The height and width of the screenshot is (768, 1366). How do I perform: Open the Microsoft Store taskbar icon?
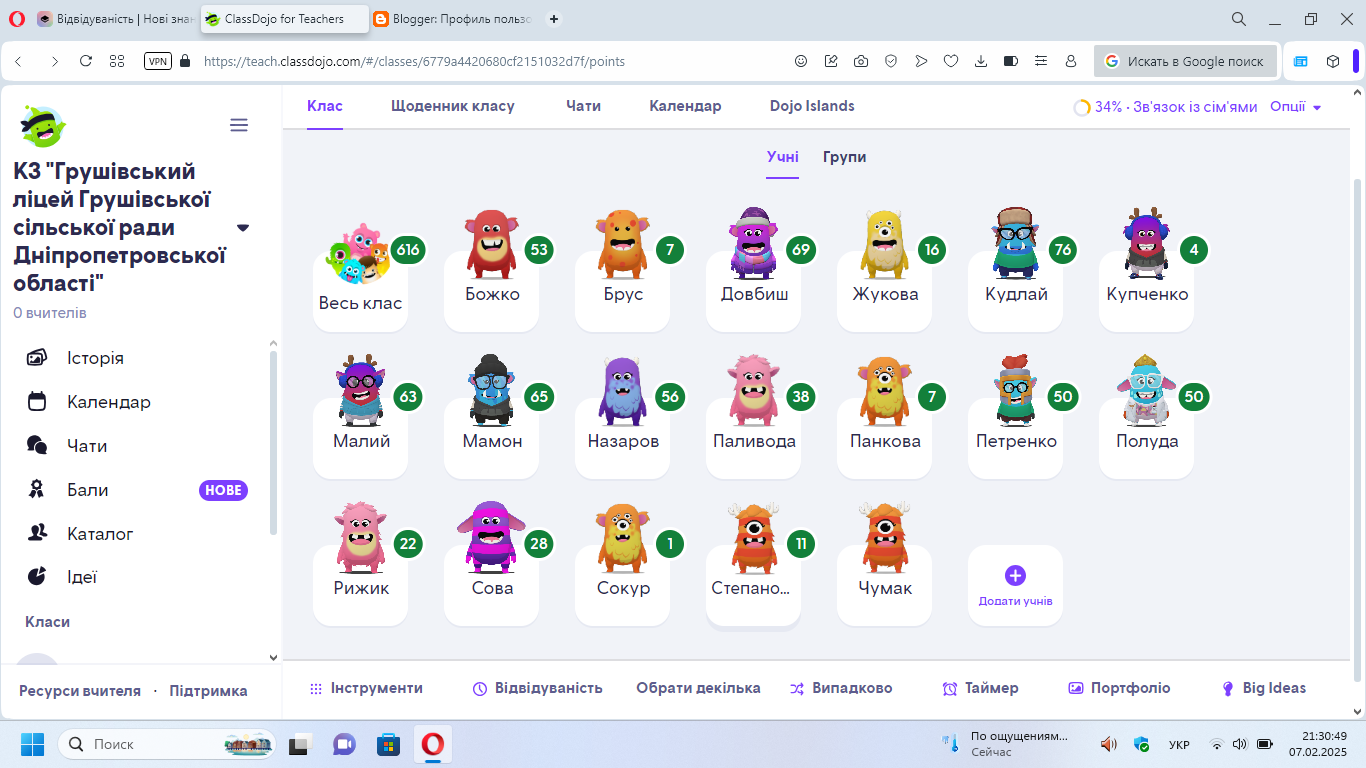(x=388, y=744)
